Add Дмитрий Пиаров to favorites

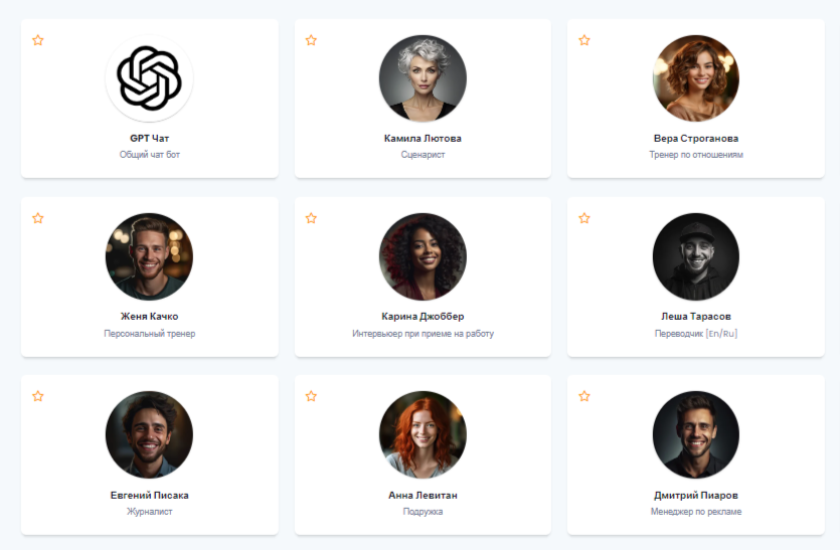click(584, 396)
